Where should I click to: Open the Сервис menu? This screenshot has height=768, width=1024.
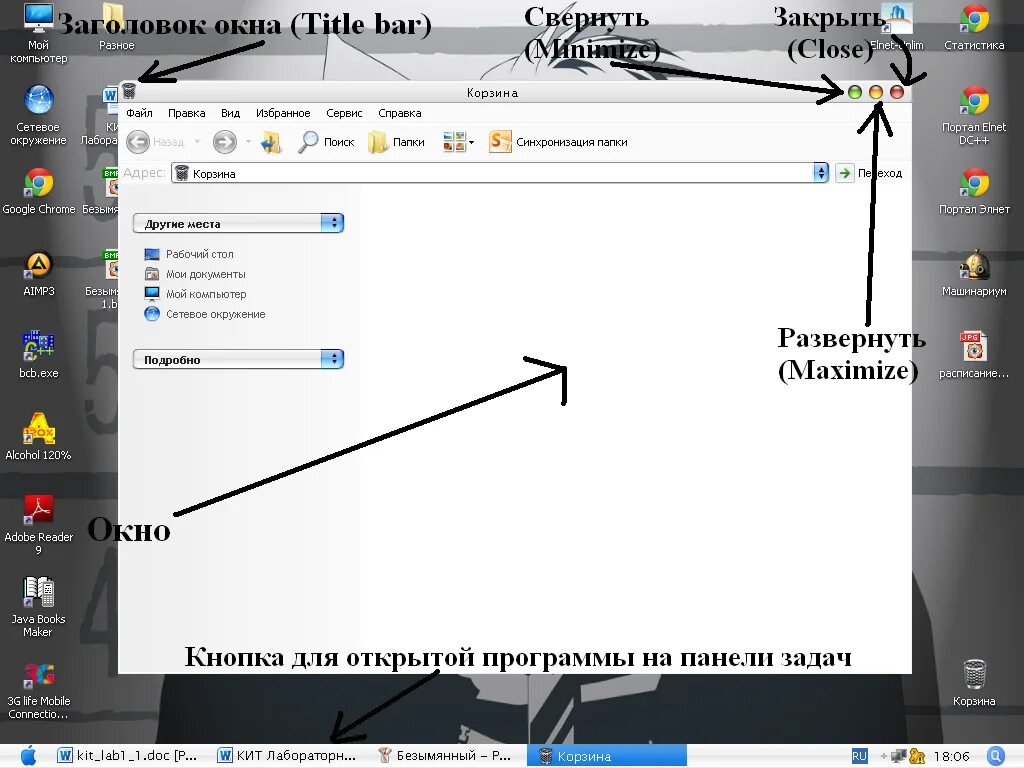pos(344,113)
